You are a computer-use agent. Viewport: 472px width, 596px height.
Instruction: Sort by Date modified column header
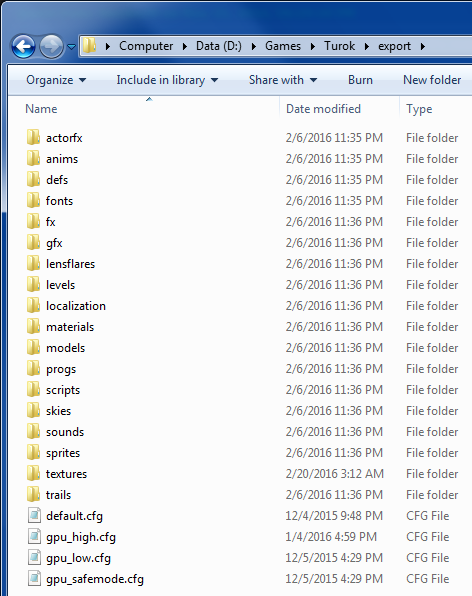339,109
